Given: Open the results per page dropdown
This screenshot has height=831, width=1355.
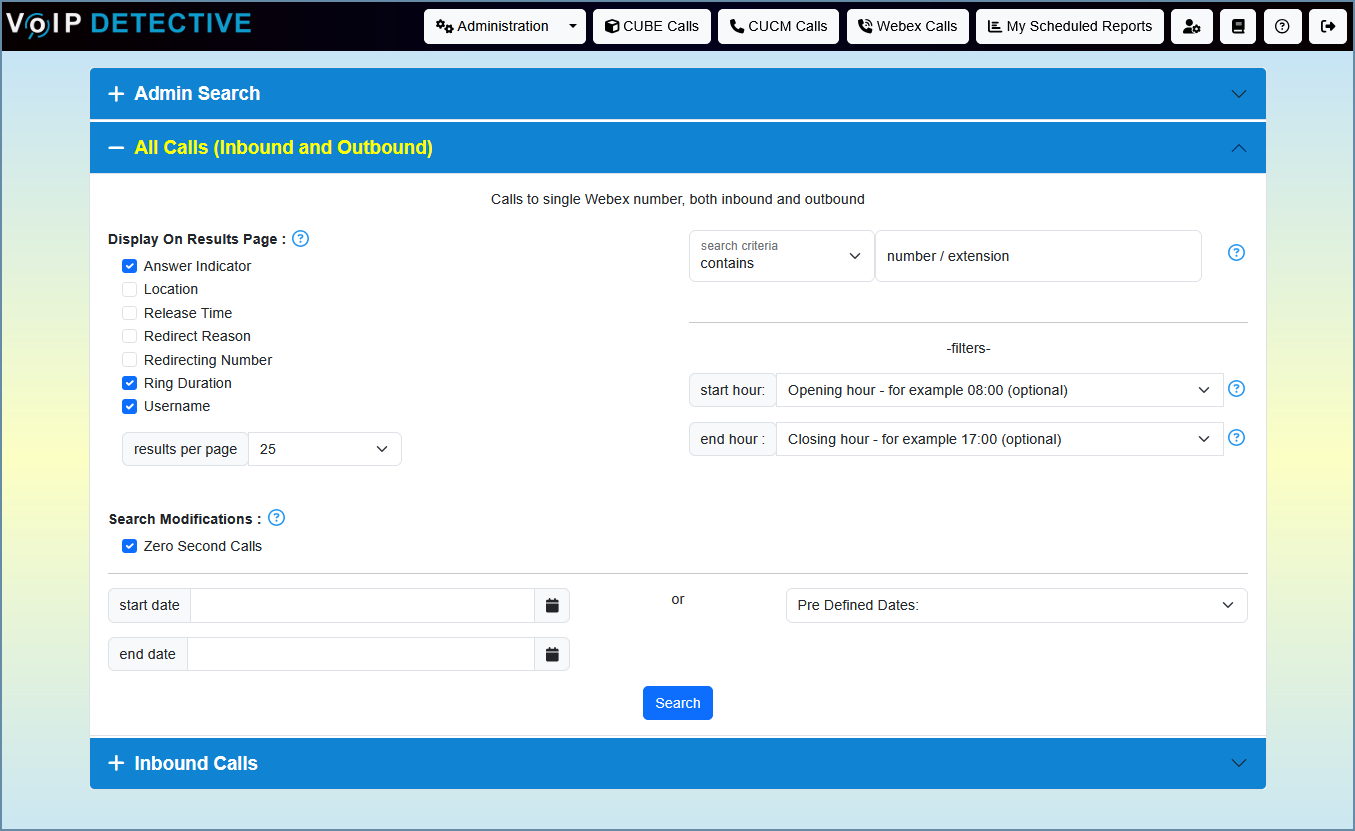Looking at the screenshot, I should (324, 449).
